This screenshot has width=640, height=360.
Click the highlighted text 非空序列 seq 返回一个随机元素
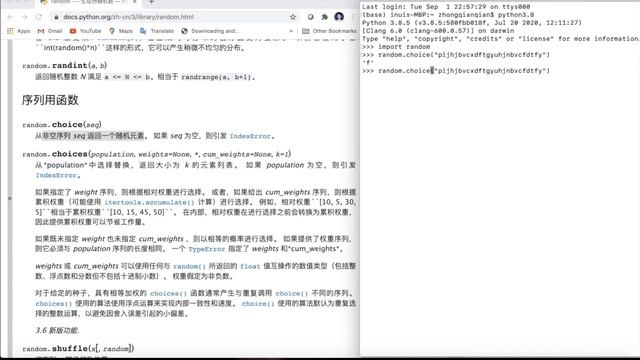(x=93, y=136)
